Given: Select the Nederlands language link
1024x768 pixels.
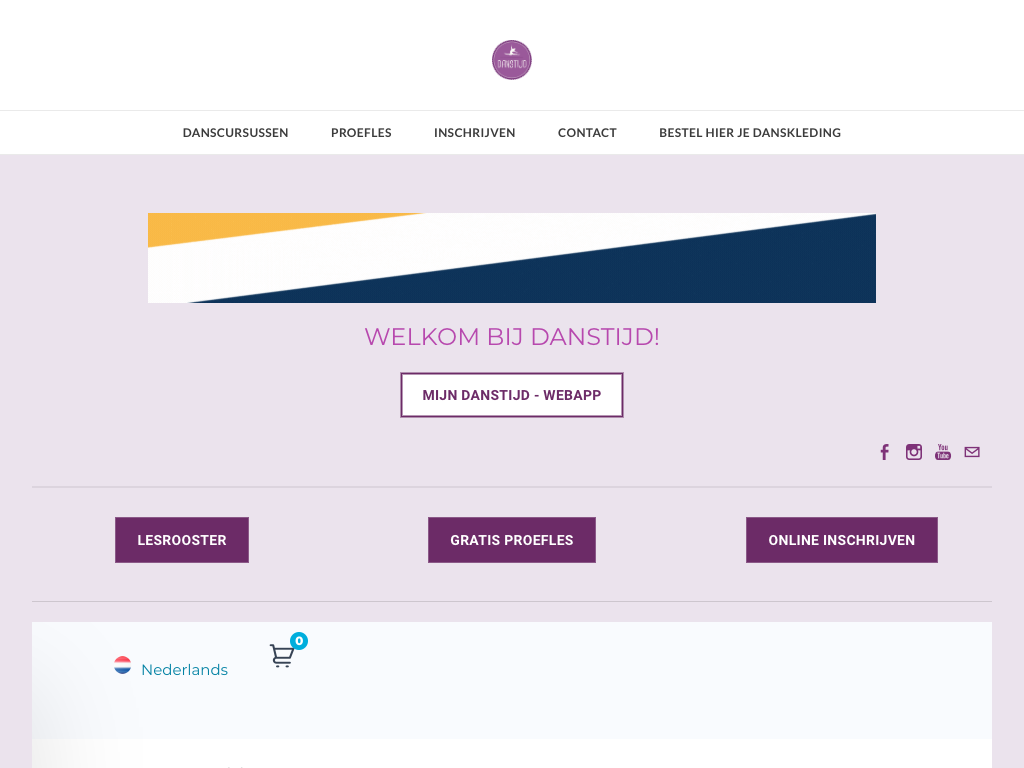Looking at the screenshot, I should (x=184, y=669).
